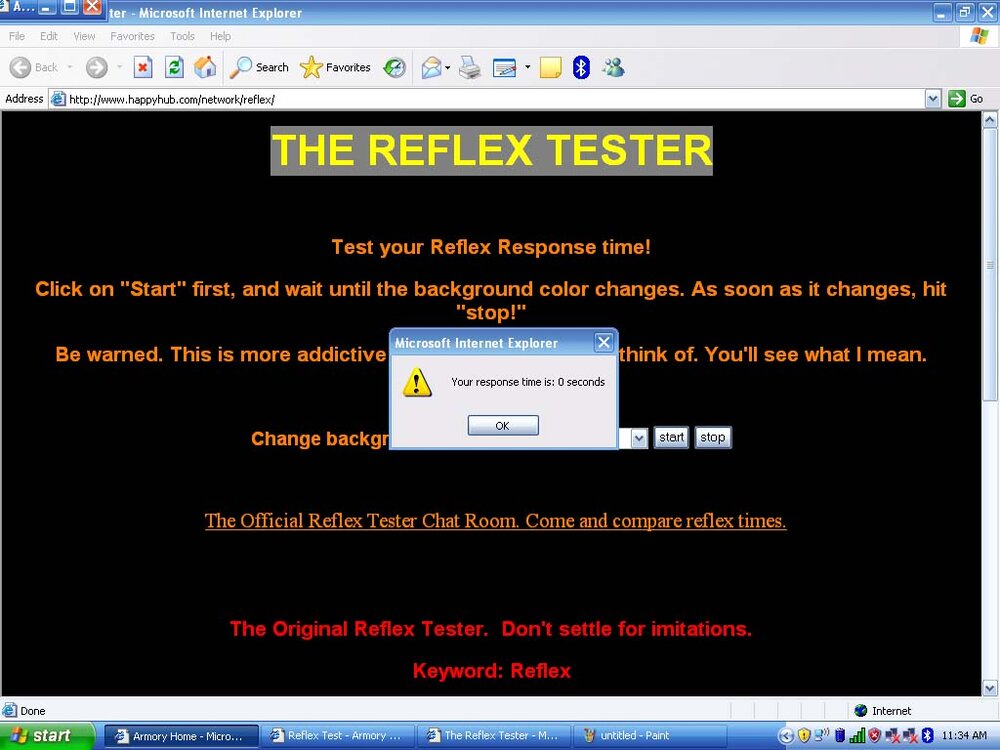The height and width of the screenshot is (750, 1000).
Task: Open the Messenger people icon
Action: tap(614, 67)
